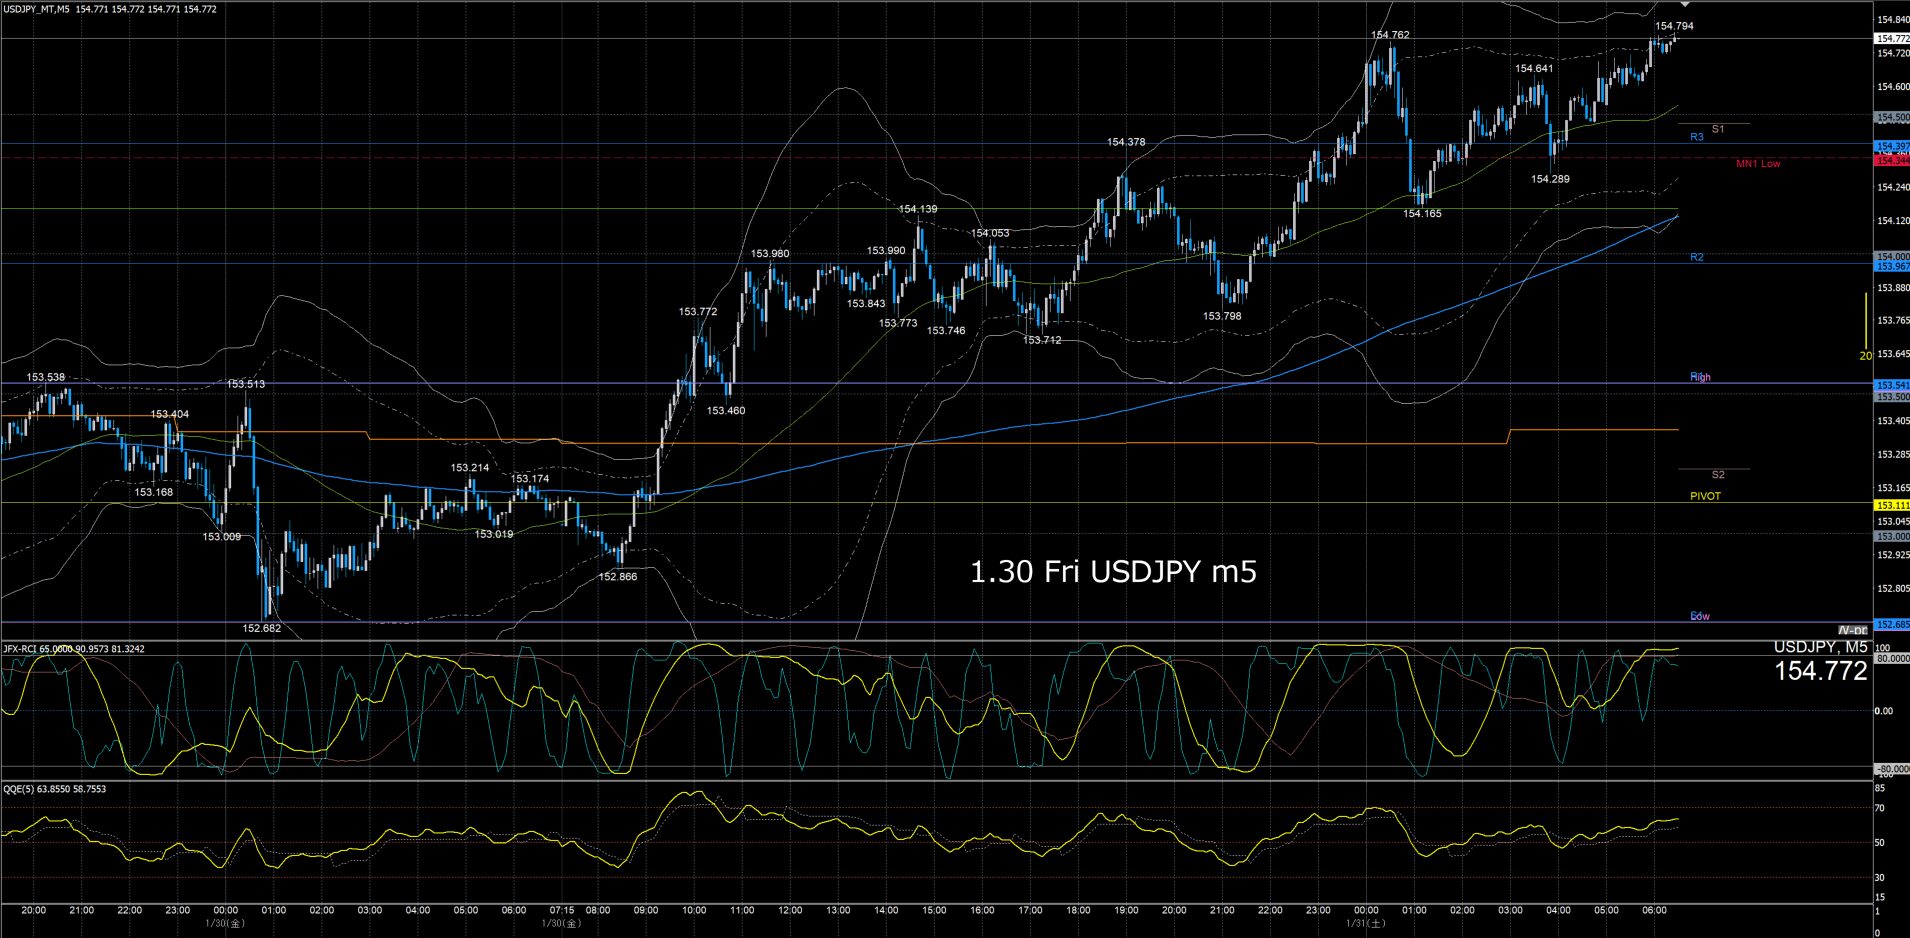Select the S1 support level label

[x=1718, y=129]
